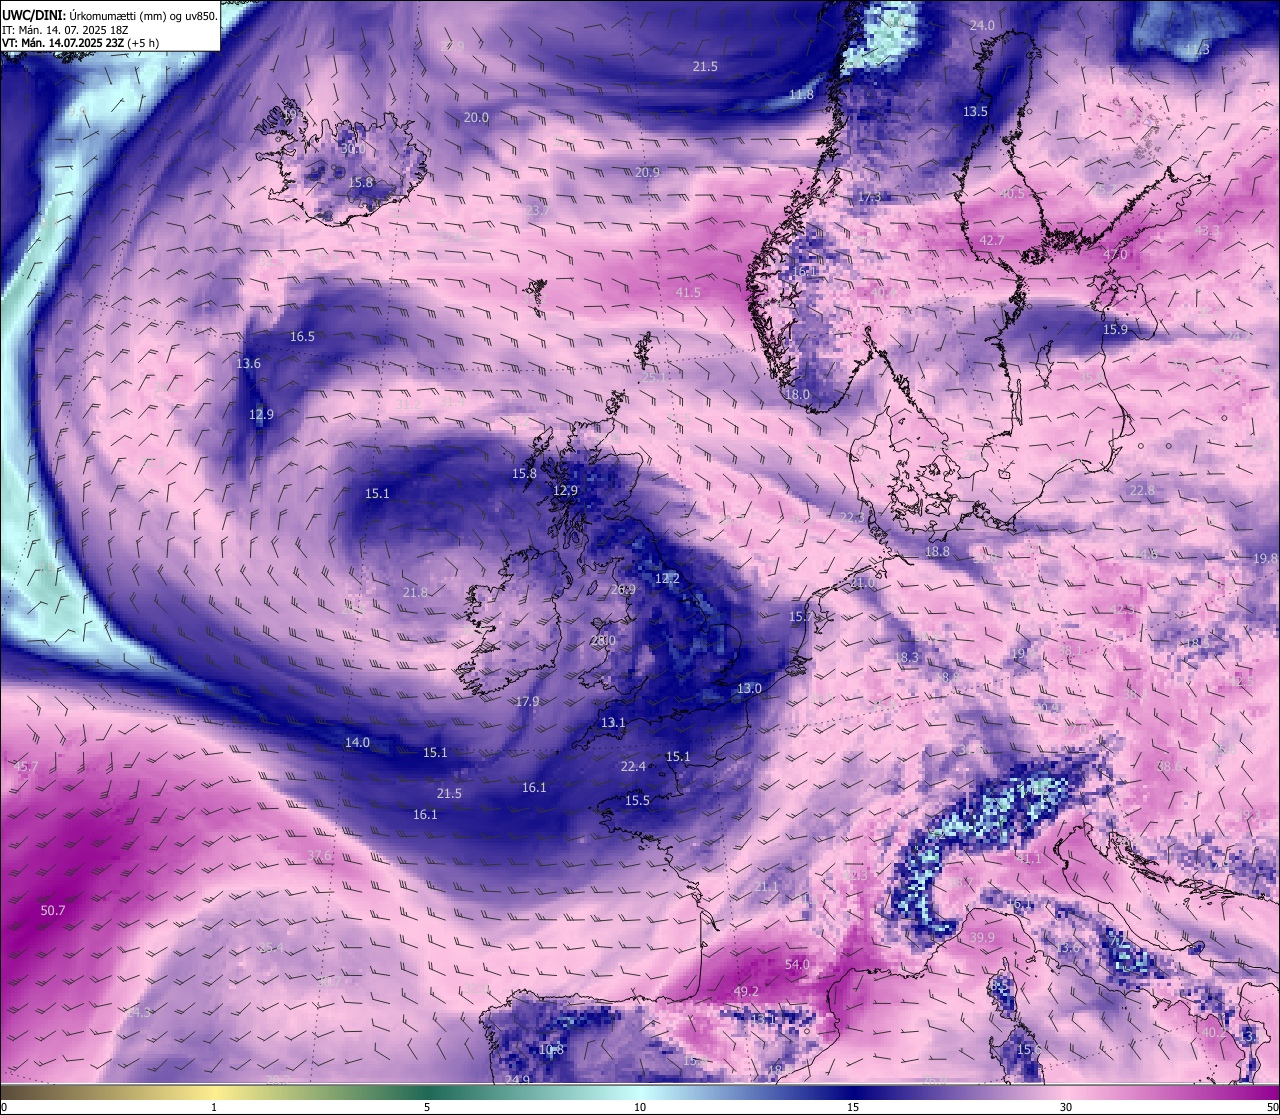Click the 47.0 value near Finland's coast
The height and width of the screenshot is (1115, 1280).
point(1115,254)
